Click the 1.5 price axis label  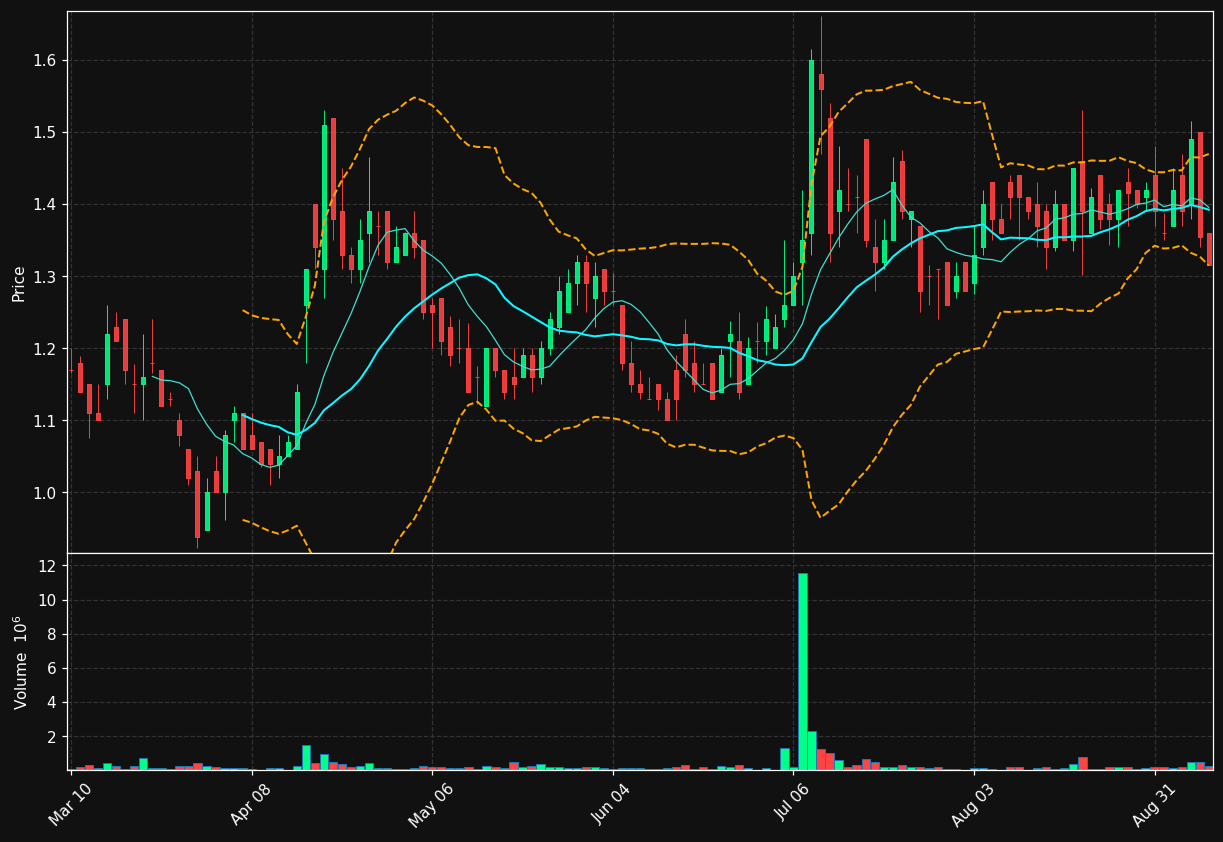pos(46,133)
